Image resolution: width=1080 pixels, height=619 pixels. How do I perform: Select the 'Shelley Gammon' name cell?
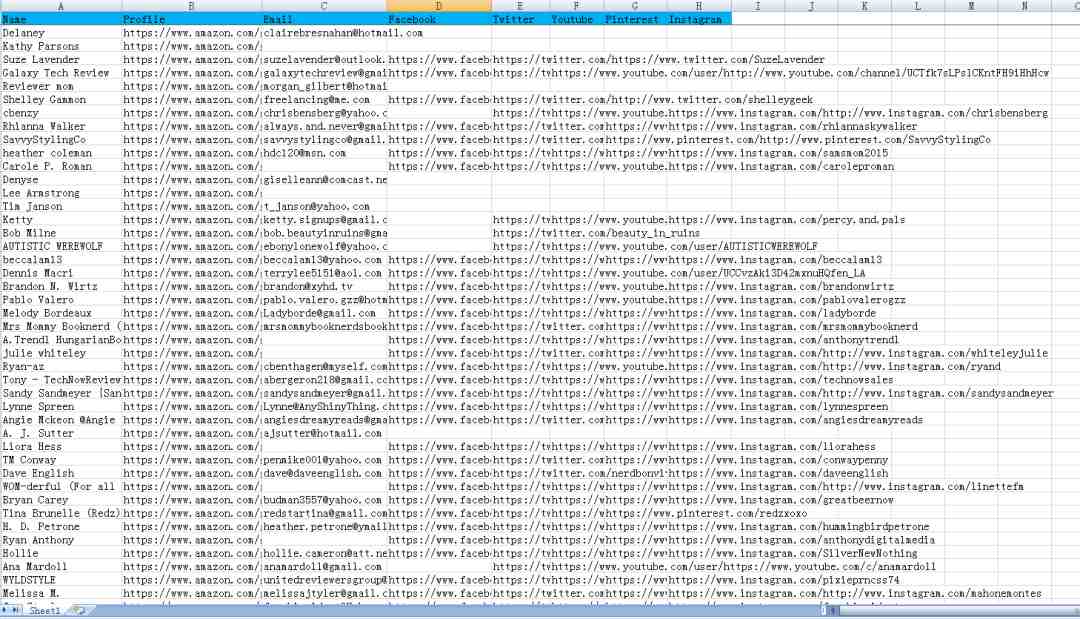pyautogui.click(x=61, y=100)
